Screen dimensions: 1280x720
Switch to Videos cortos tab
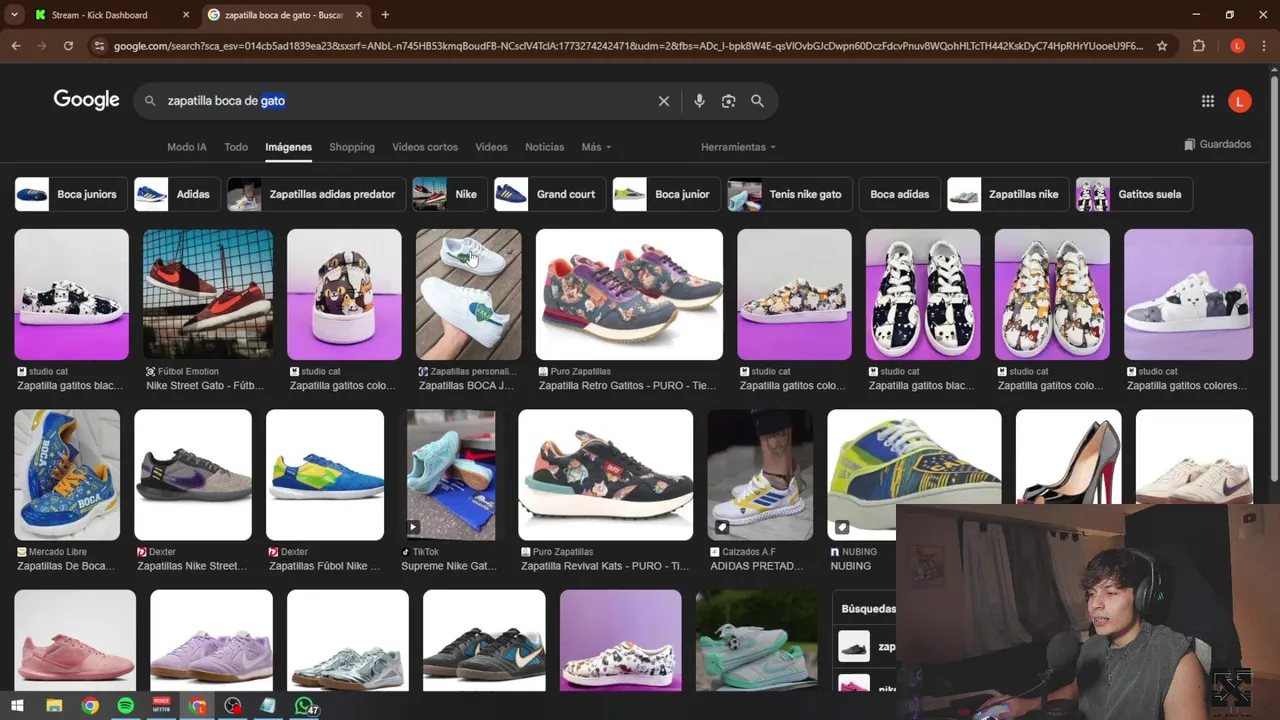(x=425, y=147)
